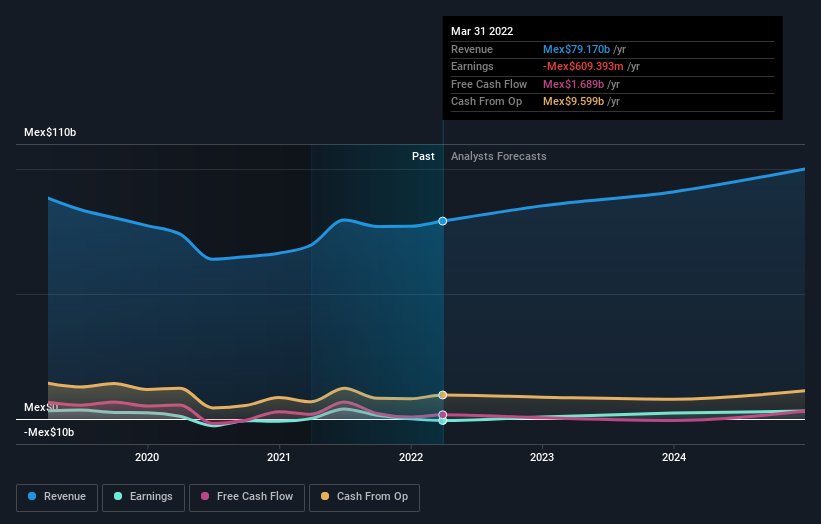Click the pink Free Cash Flow legend dot

(x=205, y=496)
